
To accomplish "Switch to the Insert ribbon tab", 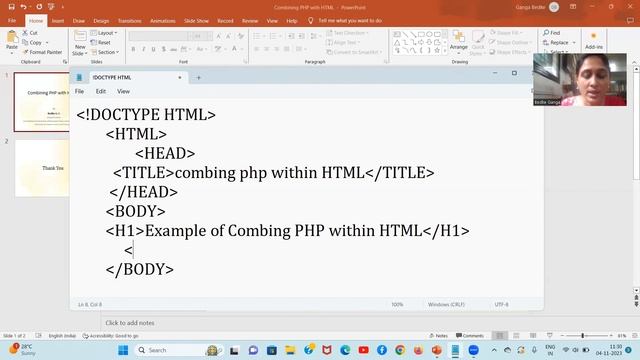I will (x=58, y=20).
